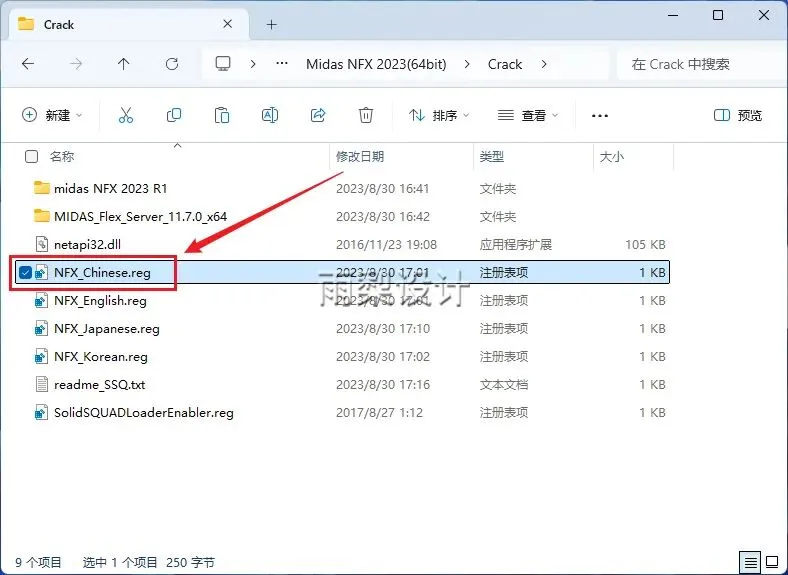
Task: Click the 文本文档 type cell
Action: (504, 385)
